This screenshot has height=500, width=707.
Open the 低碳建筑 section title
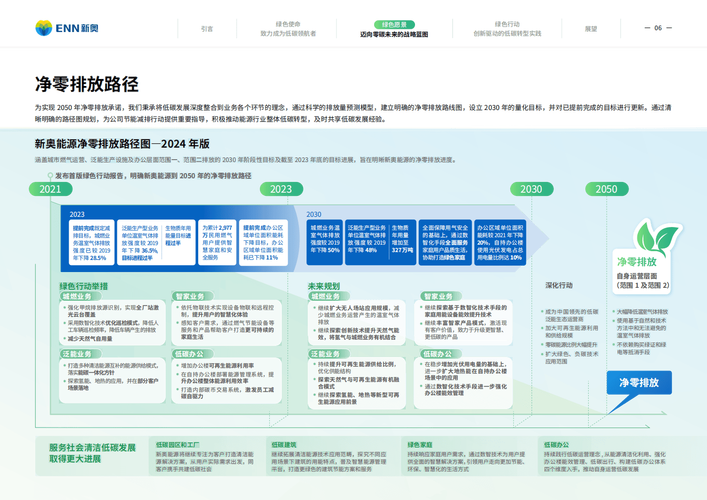pyautogui.click(x=284, y=445)
